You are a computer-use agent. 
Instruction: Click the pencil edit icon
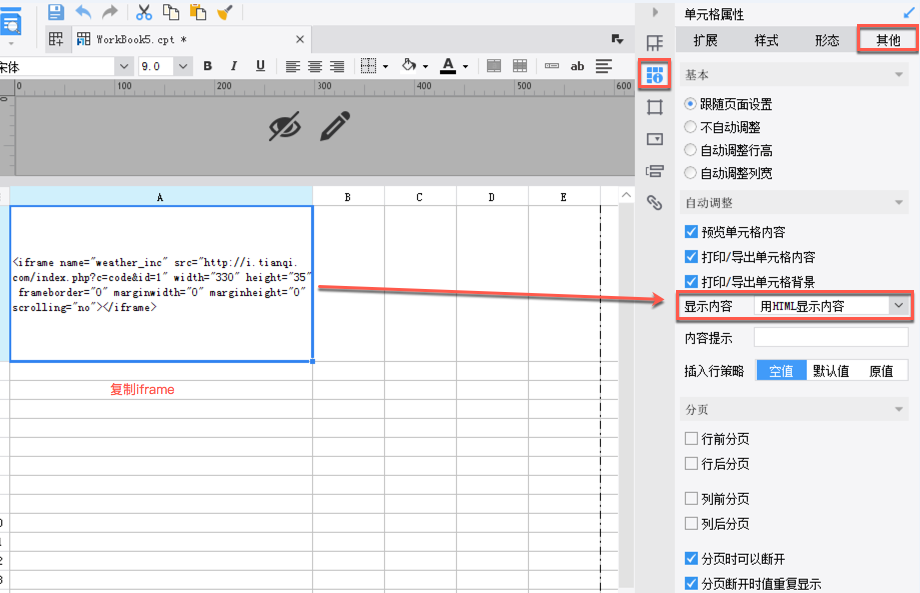pos(335,126)
